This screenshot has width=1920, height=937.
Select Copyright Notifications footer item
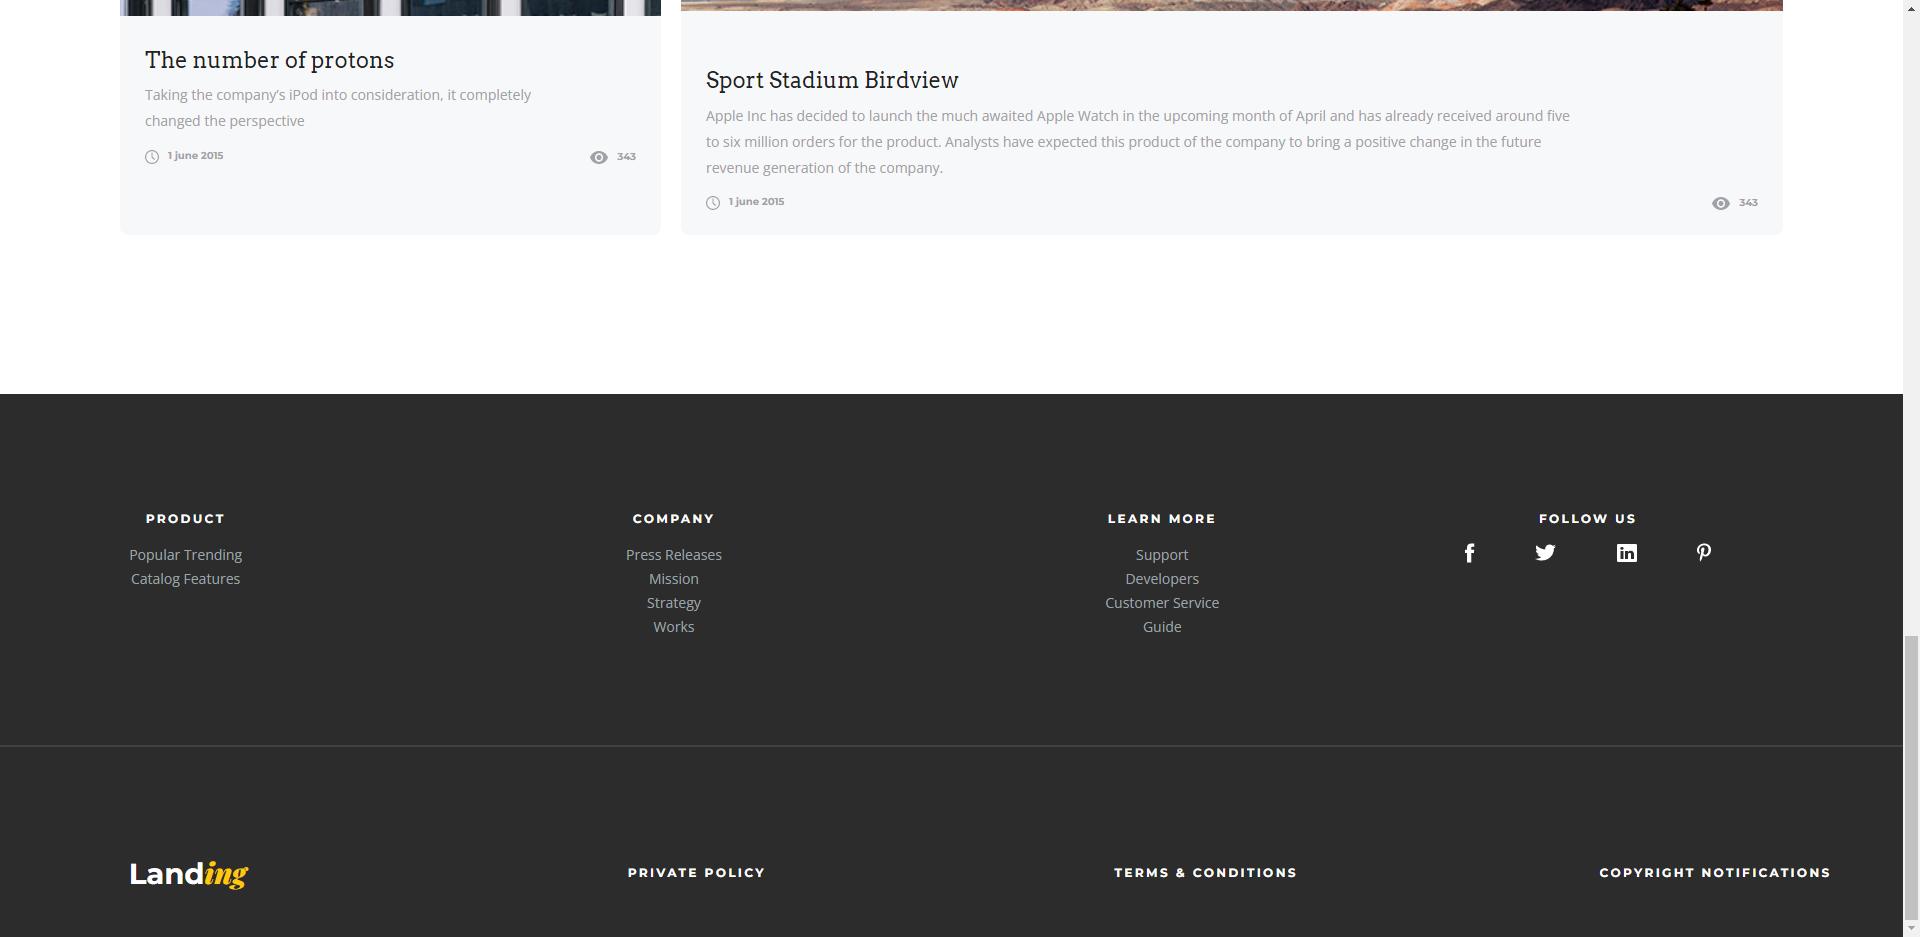pos(1714,873)
